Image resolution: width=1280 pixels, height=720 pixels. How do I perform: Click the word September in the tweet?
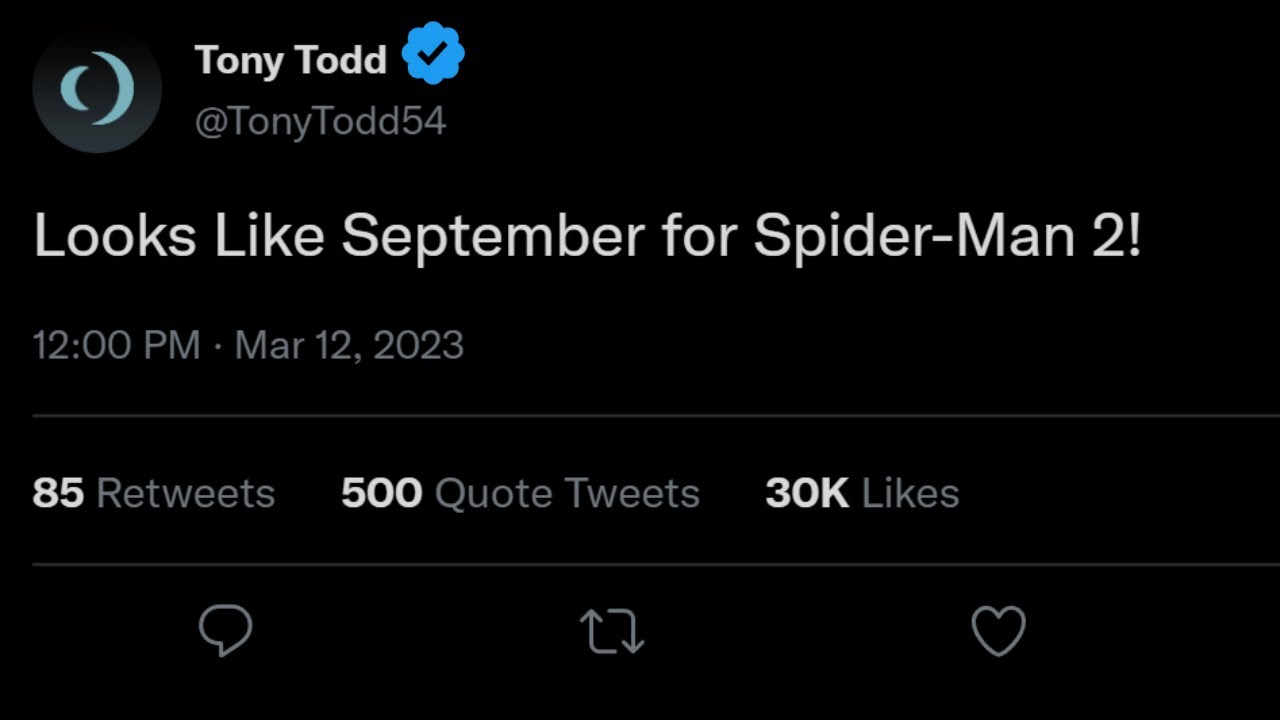click(493, 238)
